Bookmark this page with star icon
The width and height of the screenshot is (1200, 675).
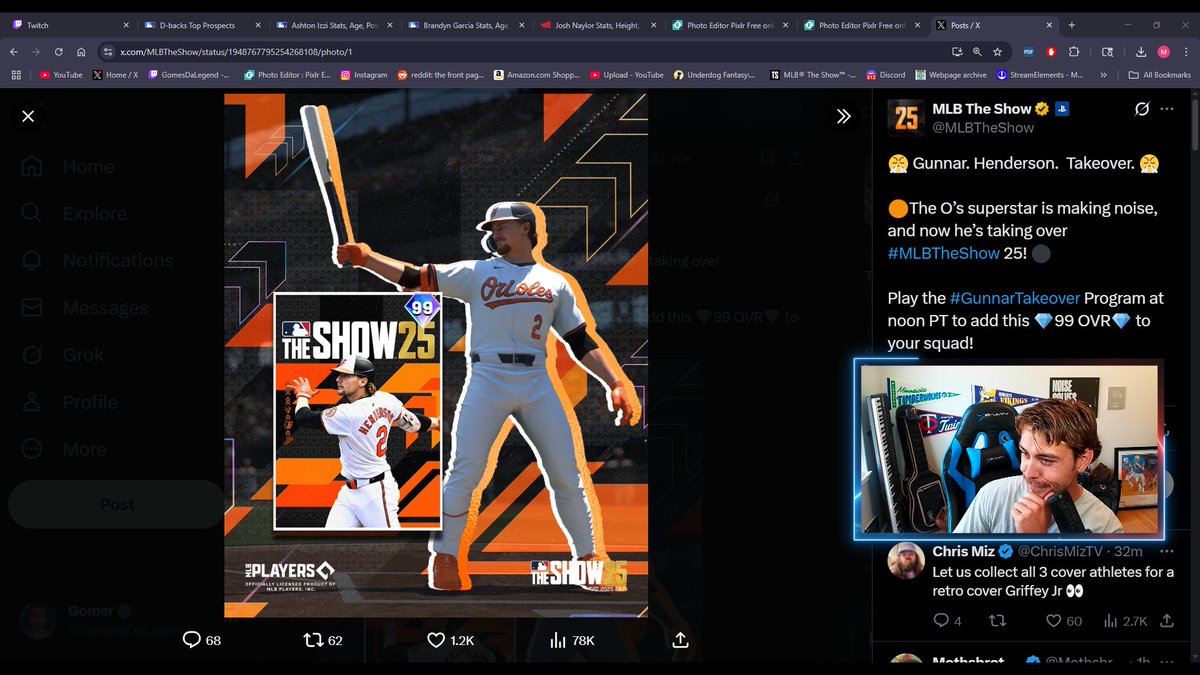tap(997, 51)
